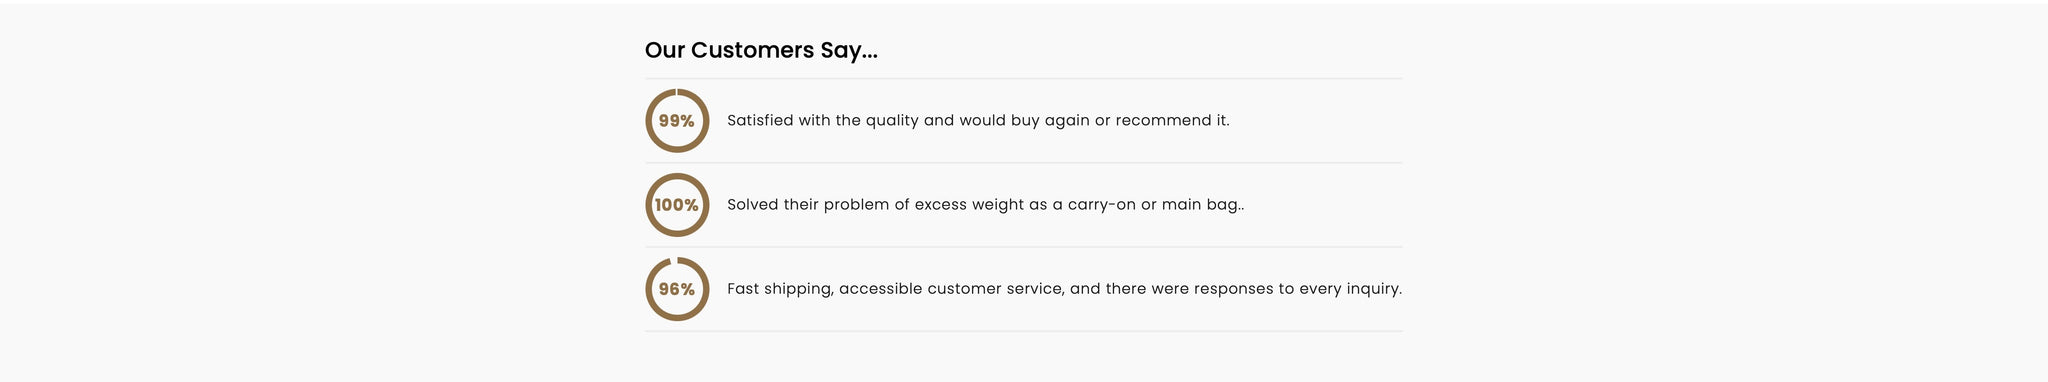Click the 'Fast shipping, accessible customer service' text
2048x382 pixels.
pyautogui.click(x=1064, y=289)
